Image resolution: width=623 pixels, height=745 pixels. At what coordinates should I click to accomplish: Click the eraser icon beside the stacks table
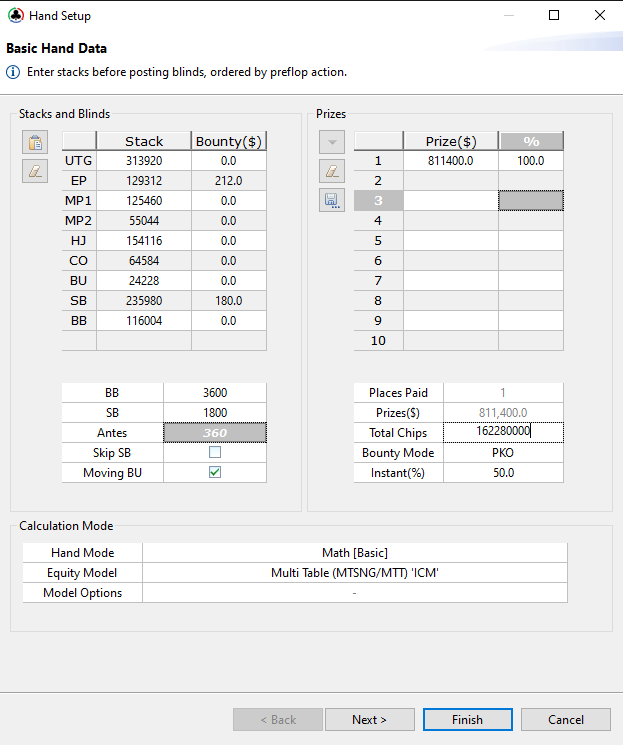[35, 171]
